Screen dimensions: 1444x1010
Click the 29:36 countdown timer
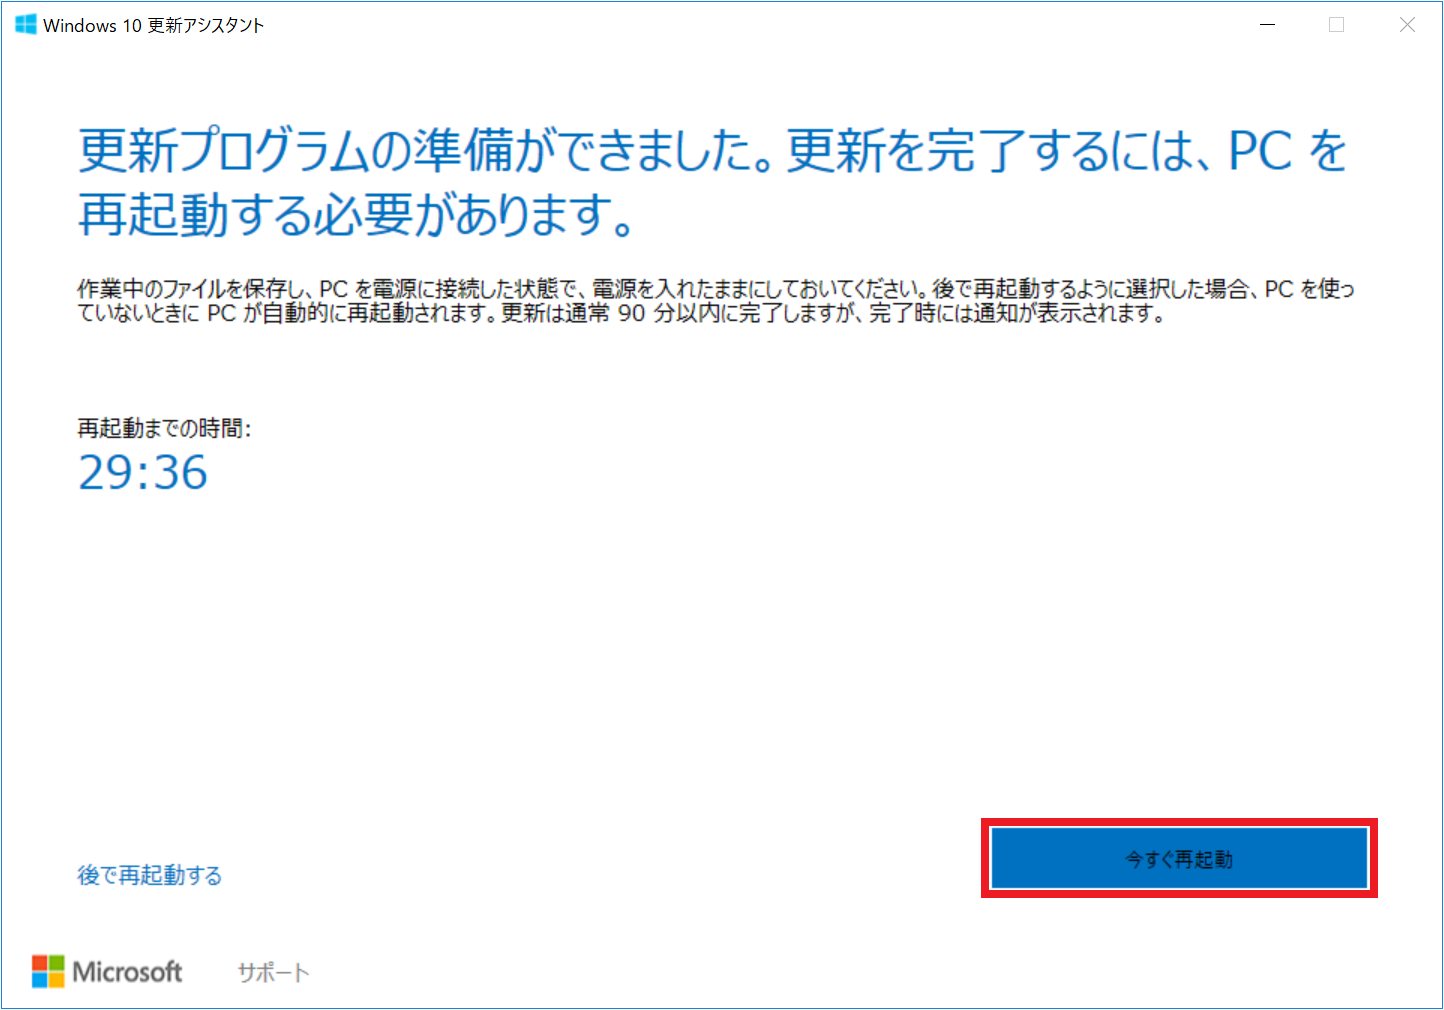pos(143,473)
